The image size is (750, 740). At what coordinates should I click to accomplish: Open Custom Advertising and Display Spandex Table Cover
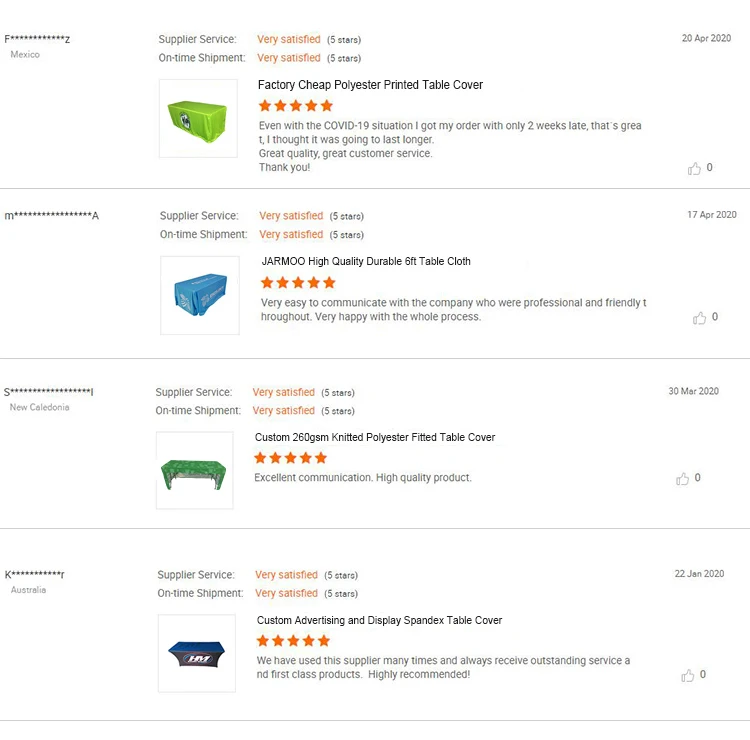point(379,620)
